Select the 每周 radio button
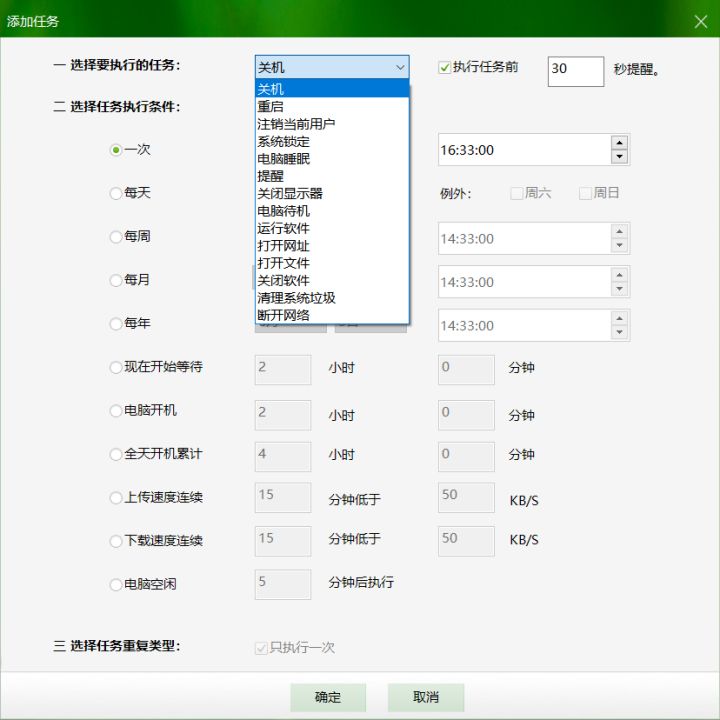Viewport: 720px width, 720px height. (116, 236)
